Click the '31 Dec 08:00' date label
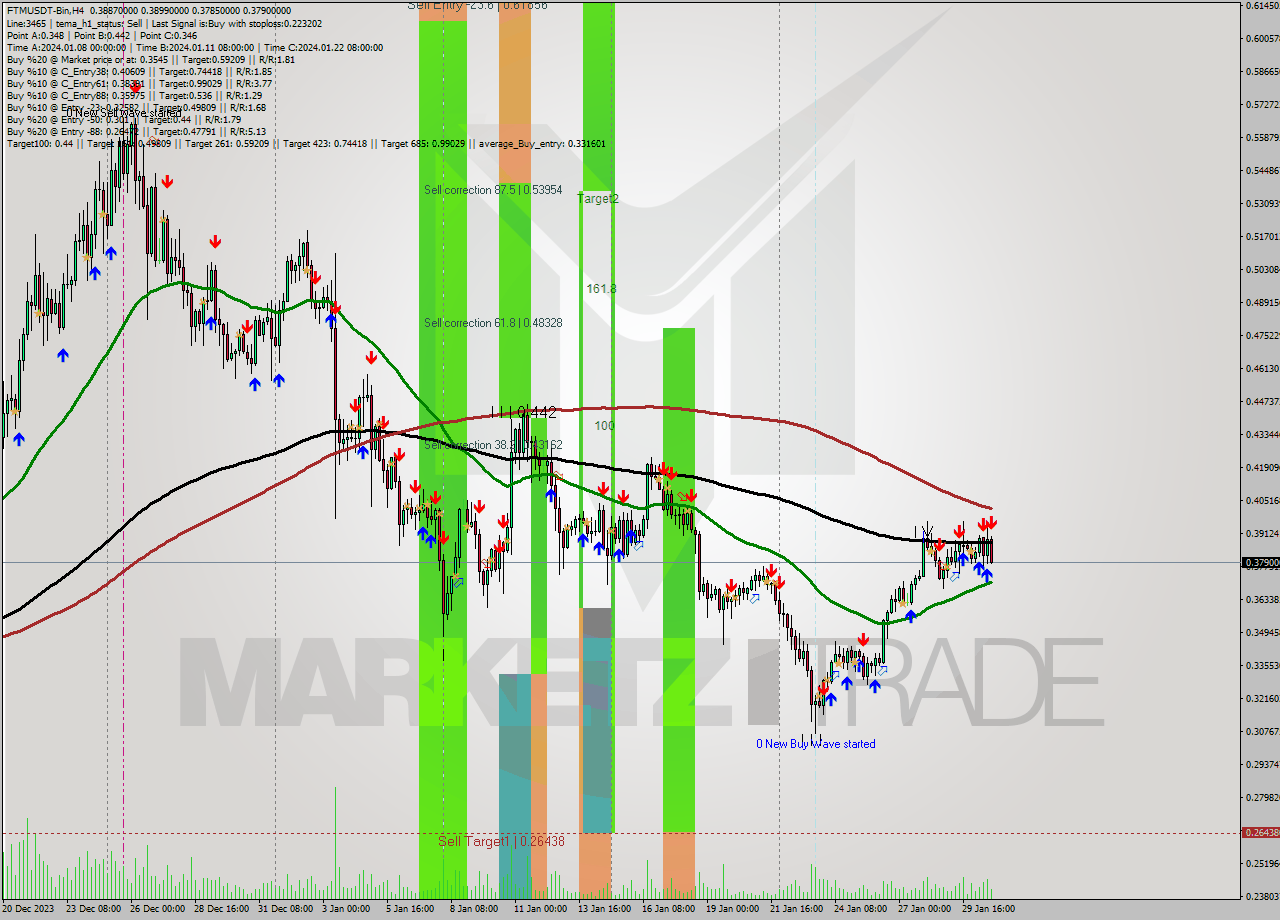Viewport: 1280px width, 920px height. (x=287, y=909)
